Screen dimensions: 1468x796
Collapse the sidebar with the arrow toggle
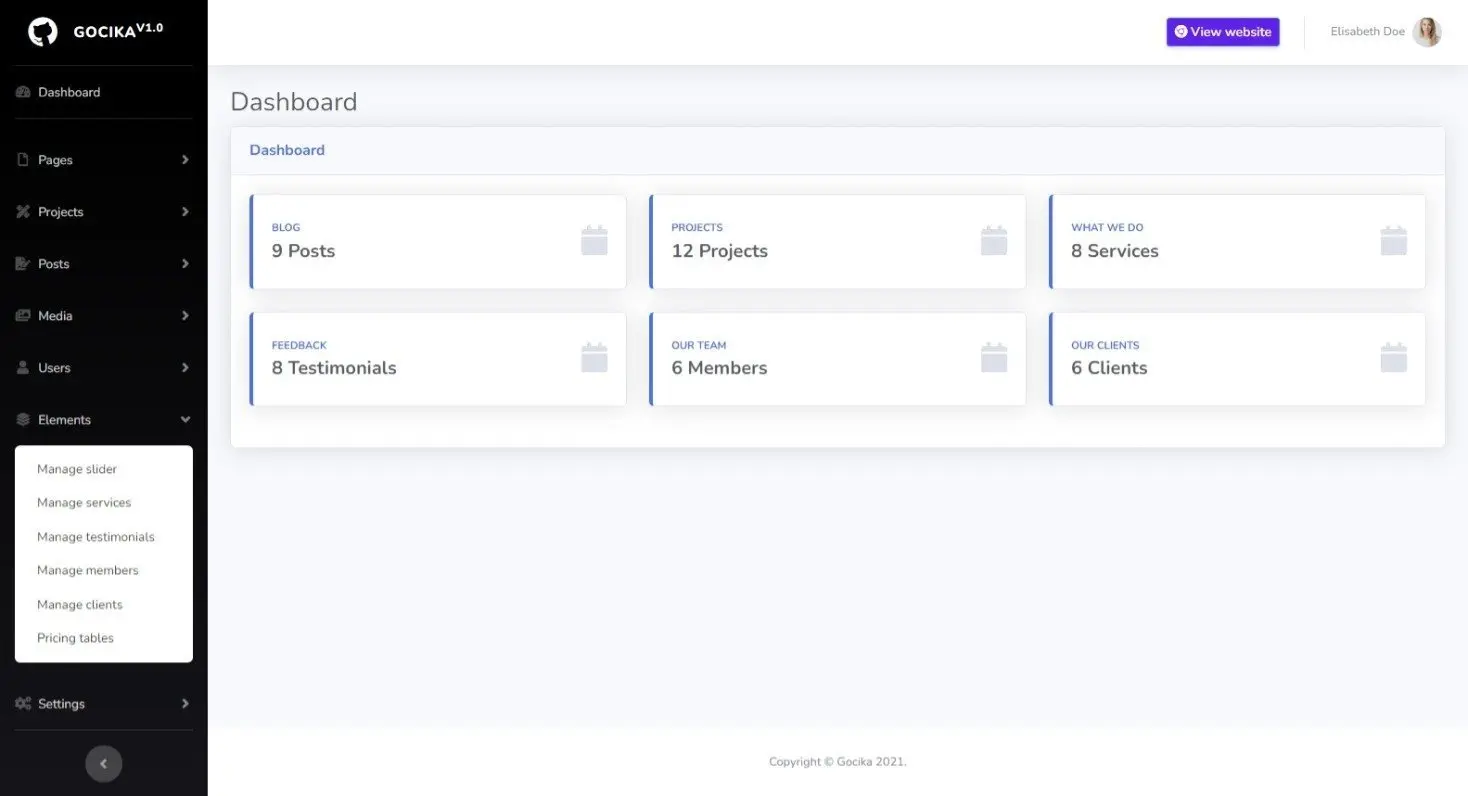pyautogui.click(x=104, y=764)
